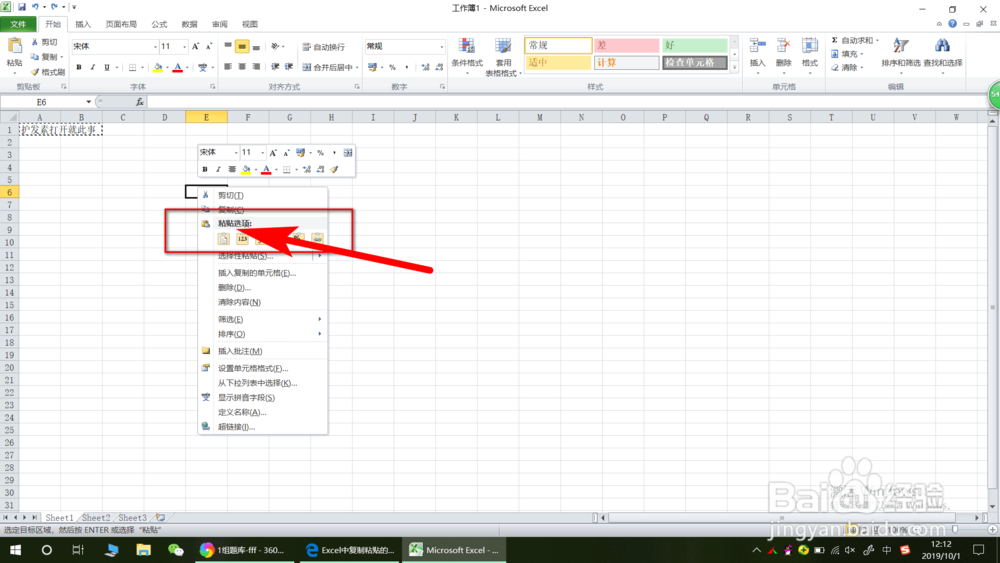Expand Merge and Center dropdown arrow

click(x=357, y=67)
